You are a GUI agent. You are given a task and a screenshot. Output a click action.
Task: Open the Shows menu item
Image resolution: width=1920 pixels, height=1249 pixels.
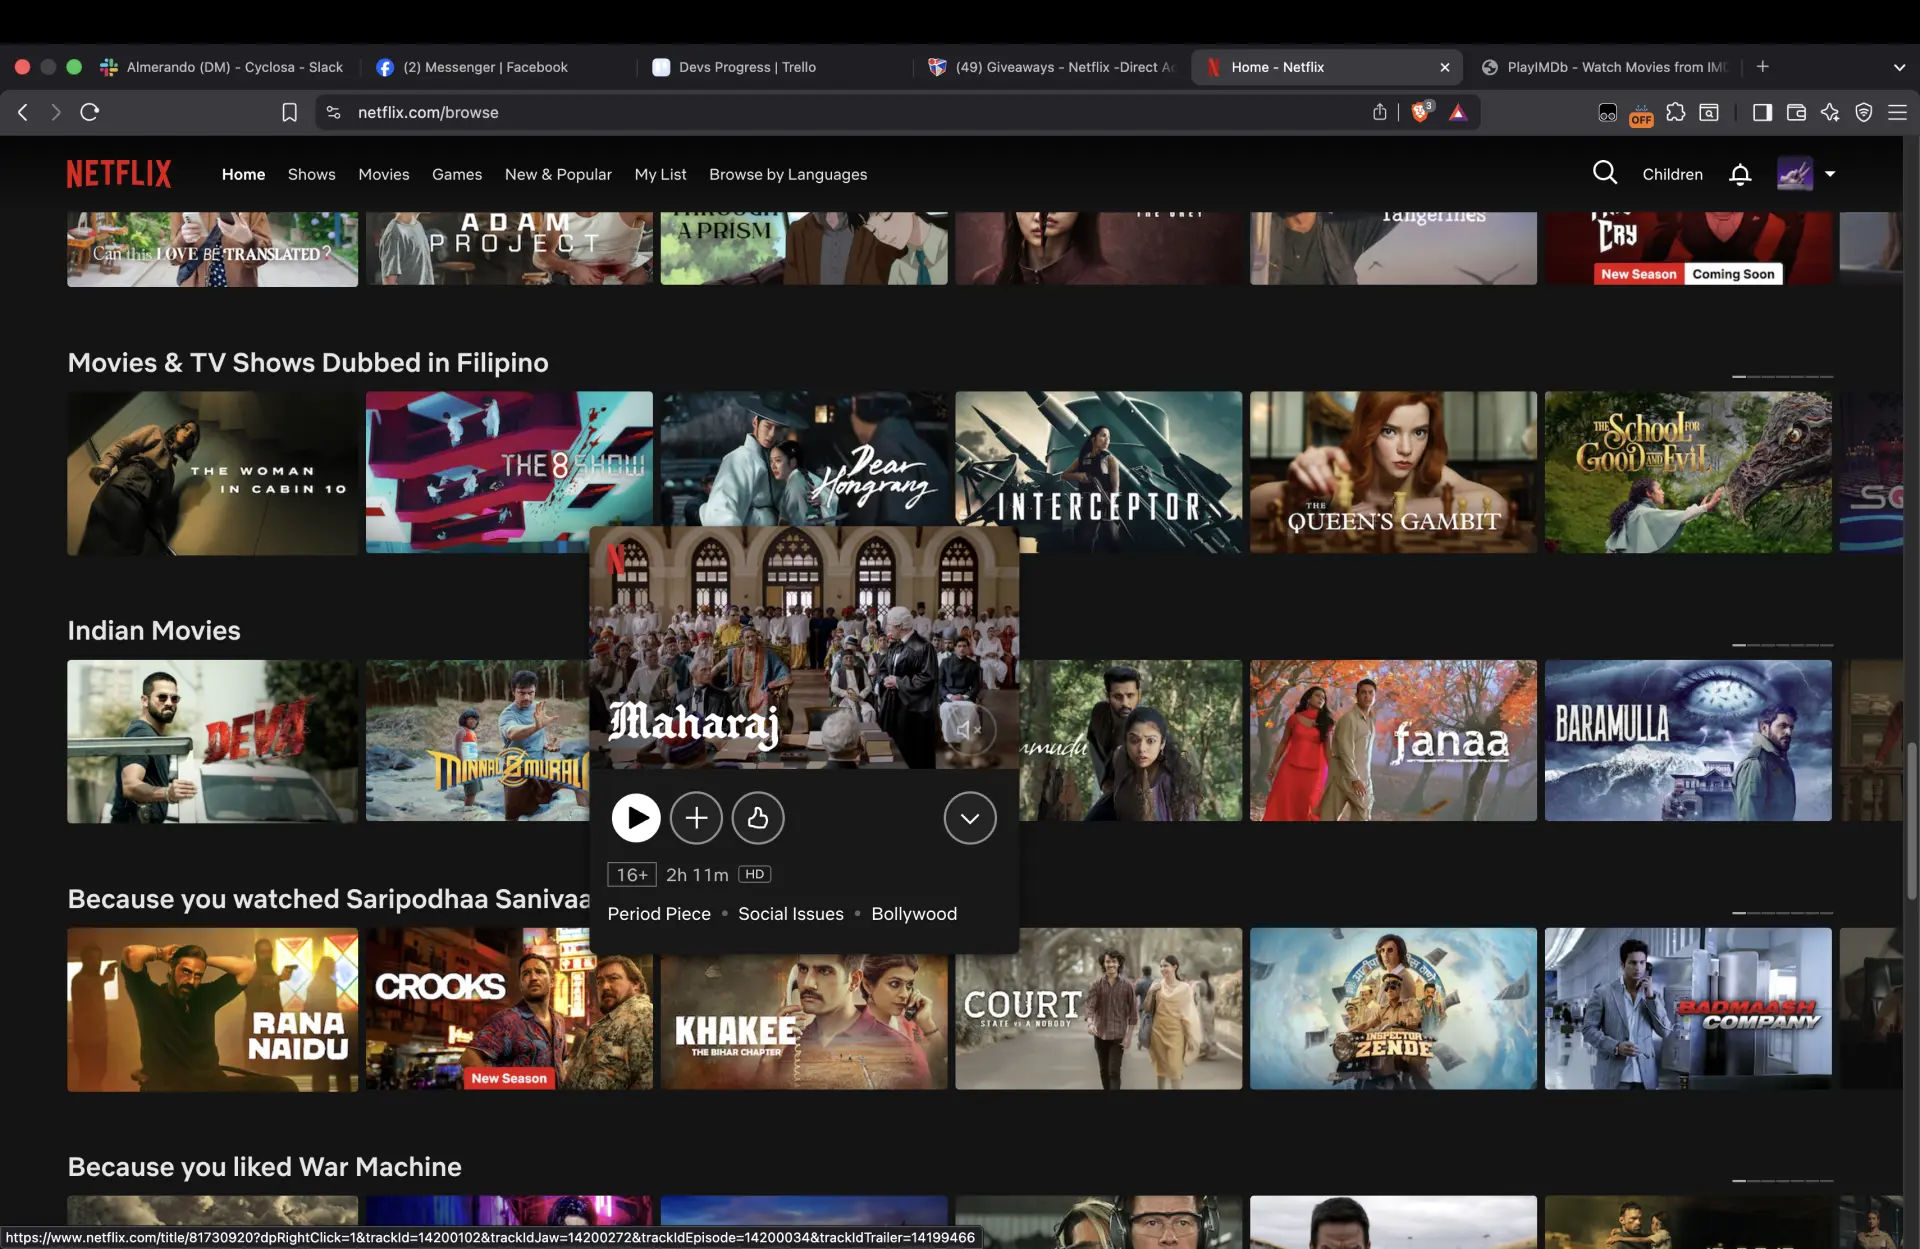(x=312, y=174)
